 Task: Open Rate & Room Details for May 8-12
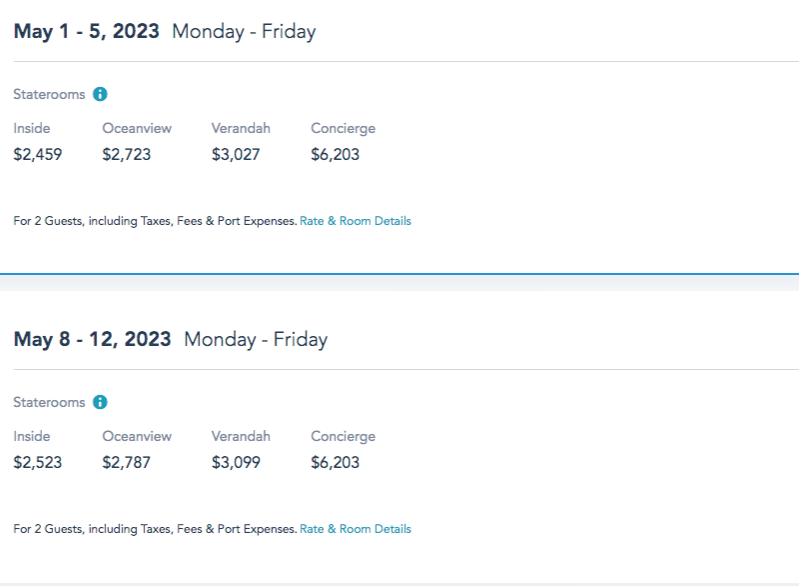click(355, 529)
